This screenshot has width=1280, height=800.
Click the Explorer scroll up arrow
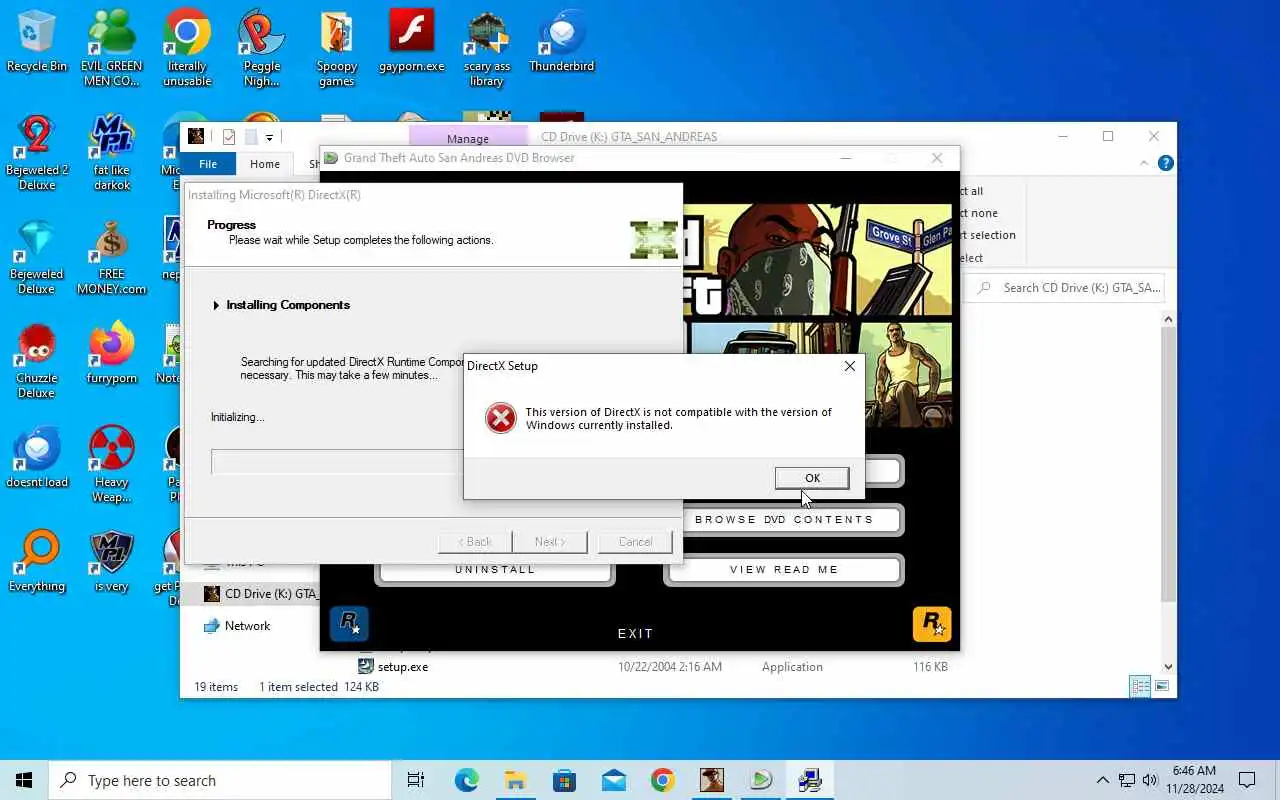(x=1168, y=319)
